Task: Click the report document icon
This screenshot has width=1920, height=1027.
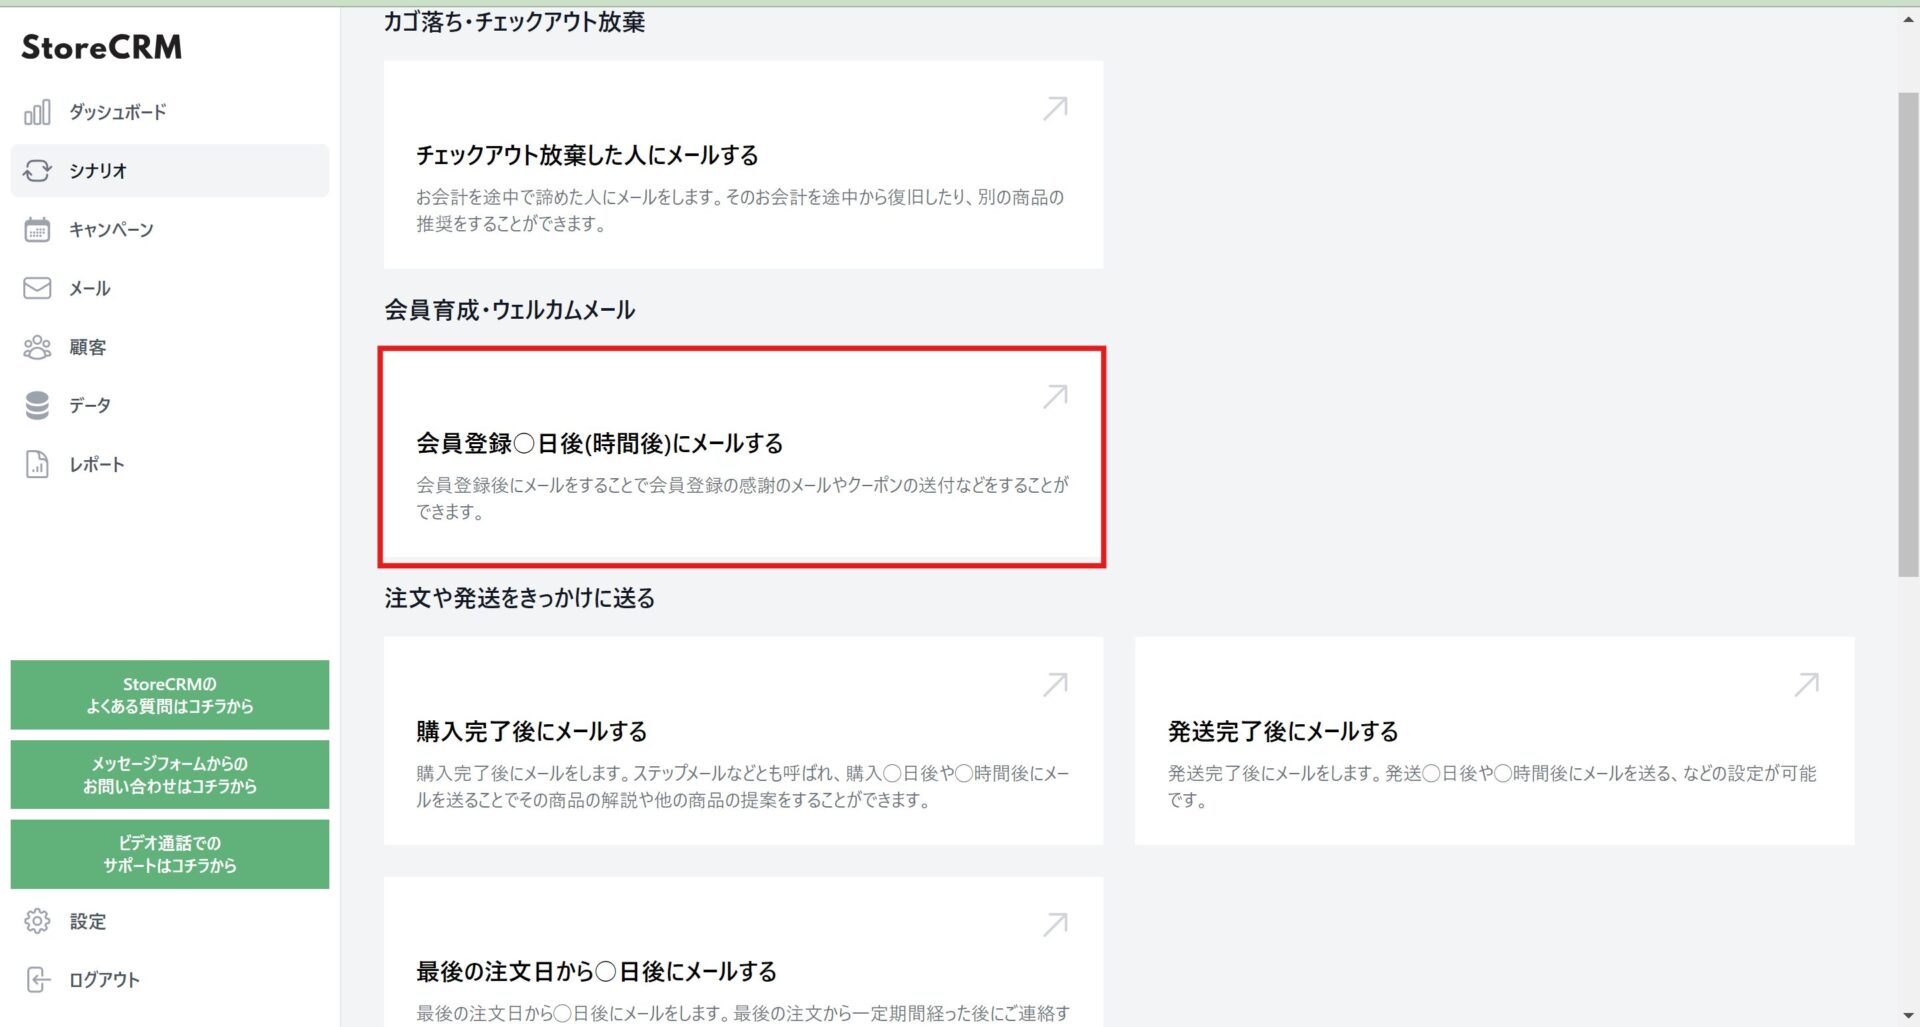Action: 37,464
